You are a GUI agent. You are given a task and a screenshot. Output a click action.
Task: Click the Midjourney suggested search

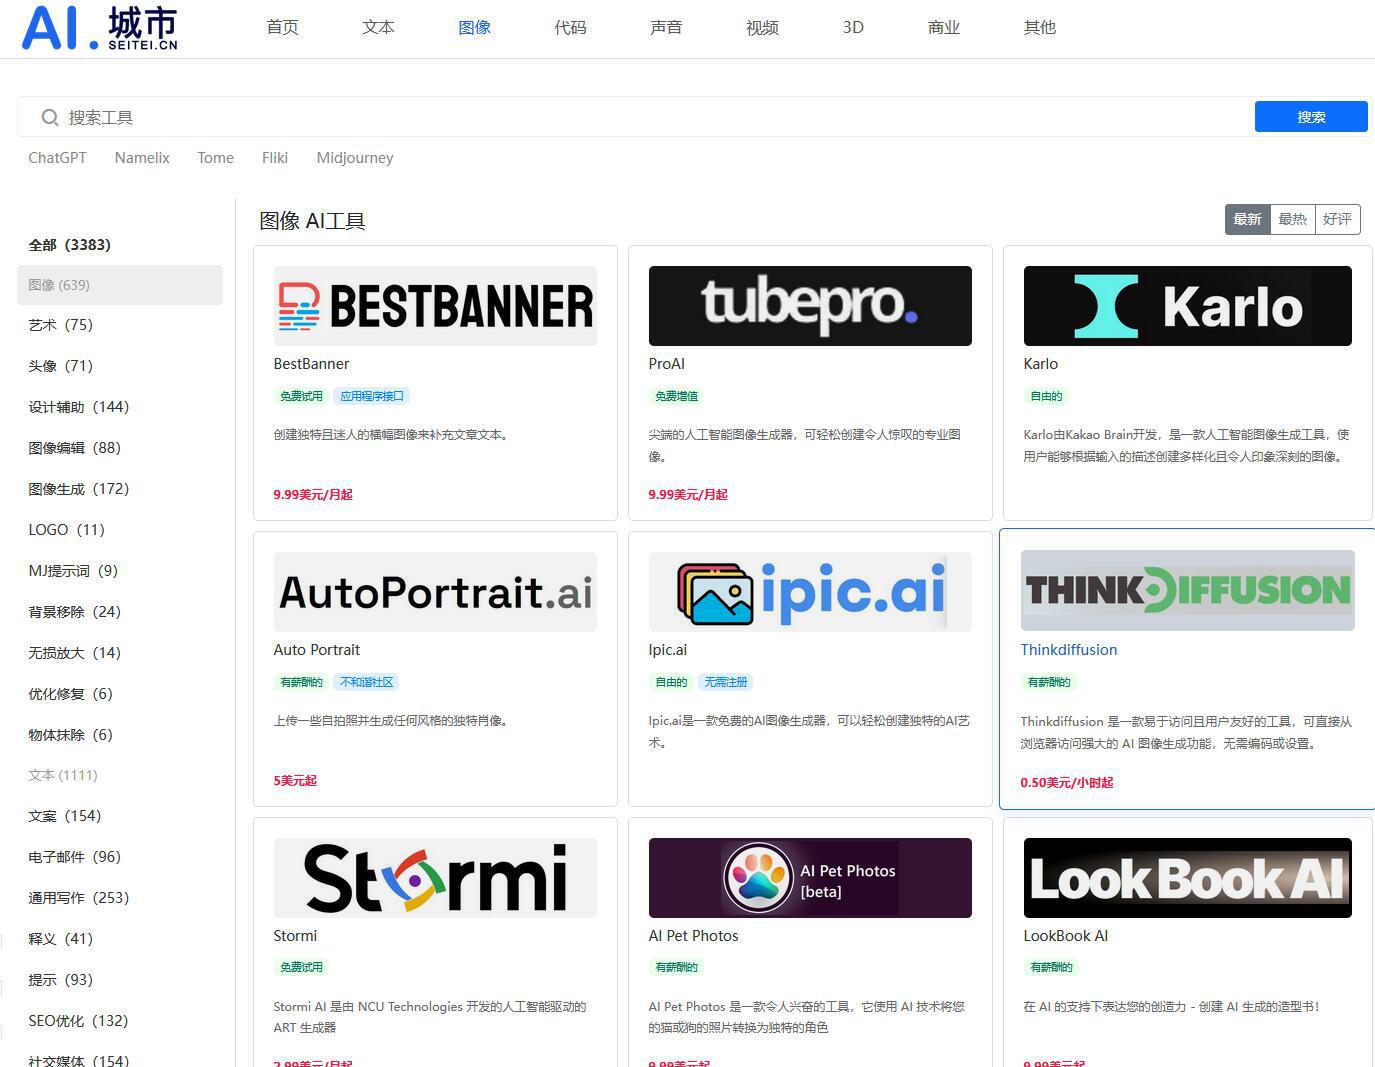point(355,158)
